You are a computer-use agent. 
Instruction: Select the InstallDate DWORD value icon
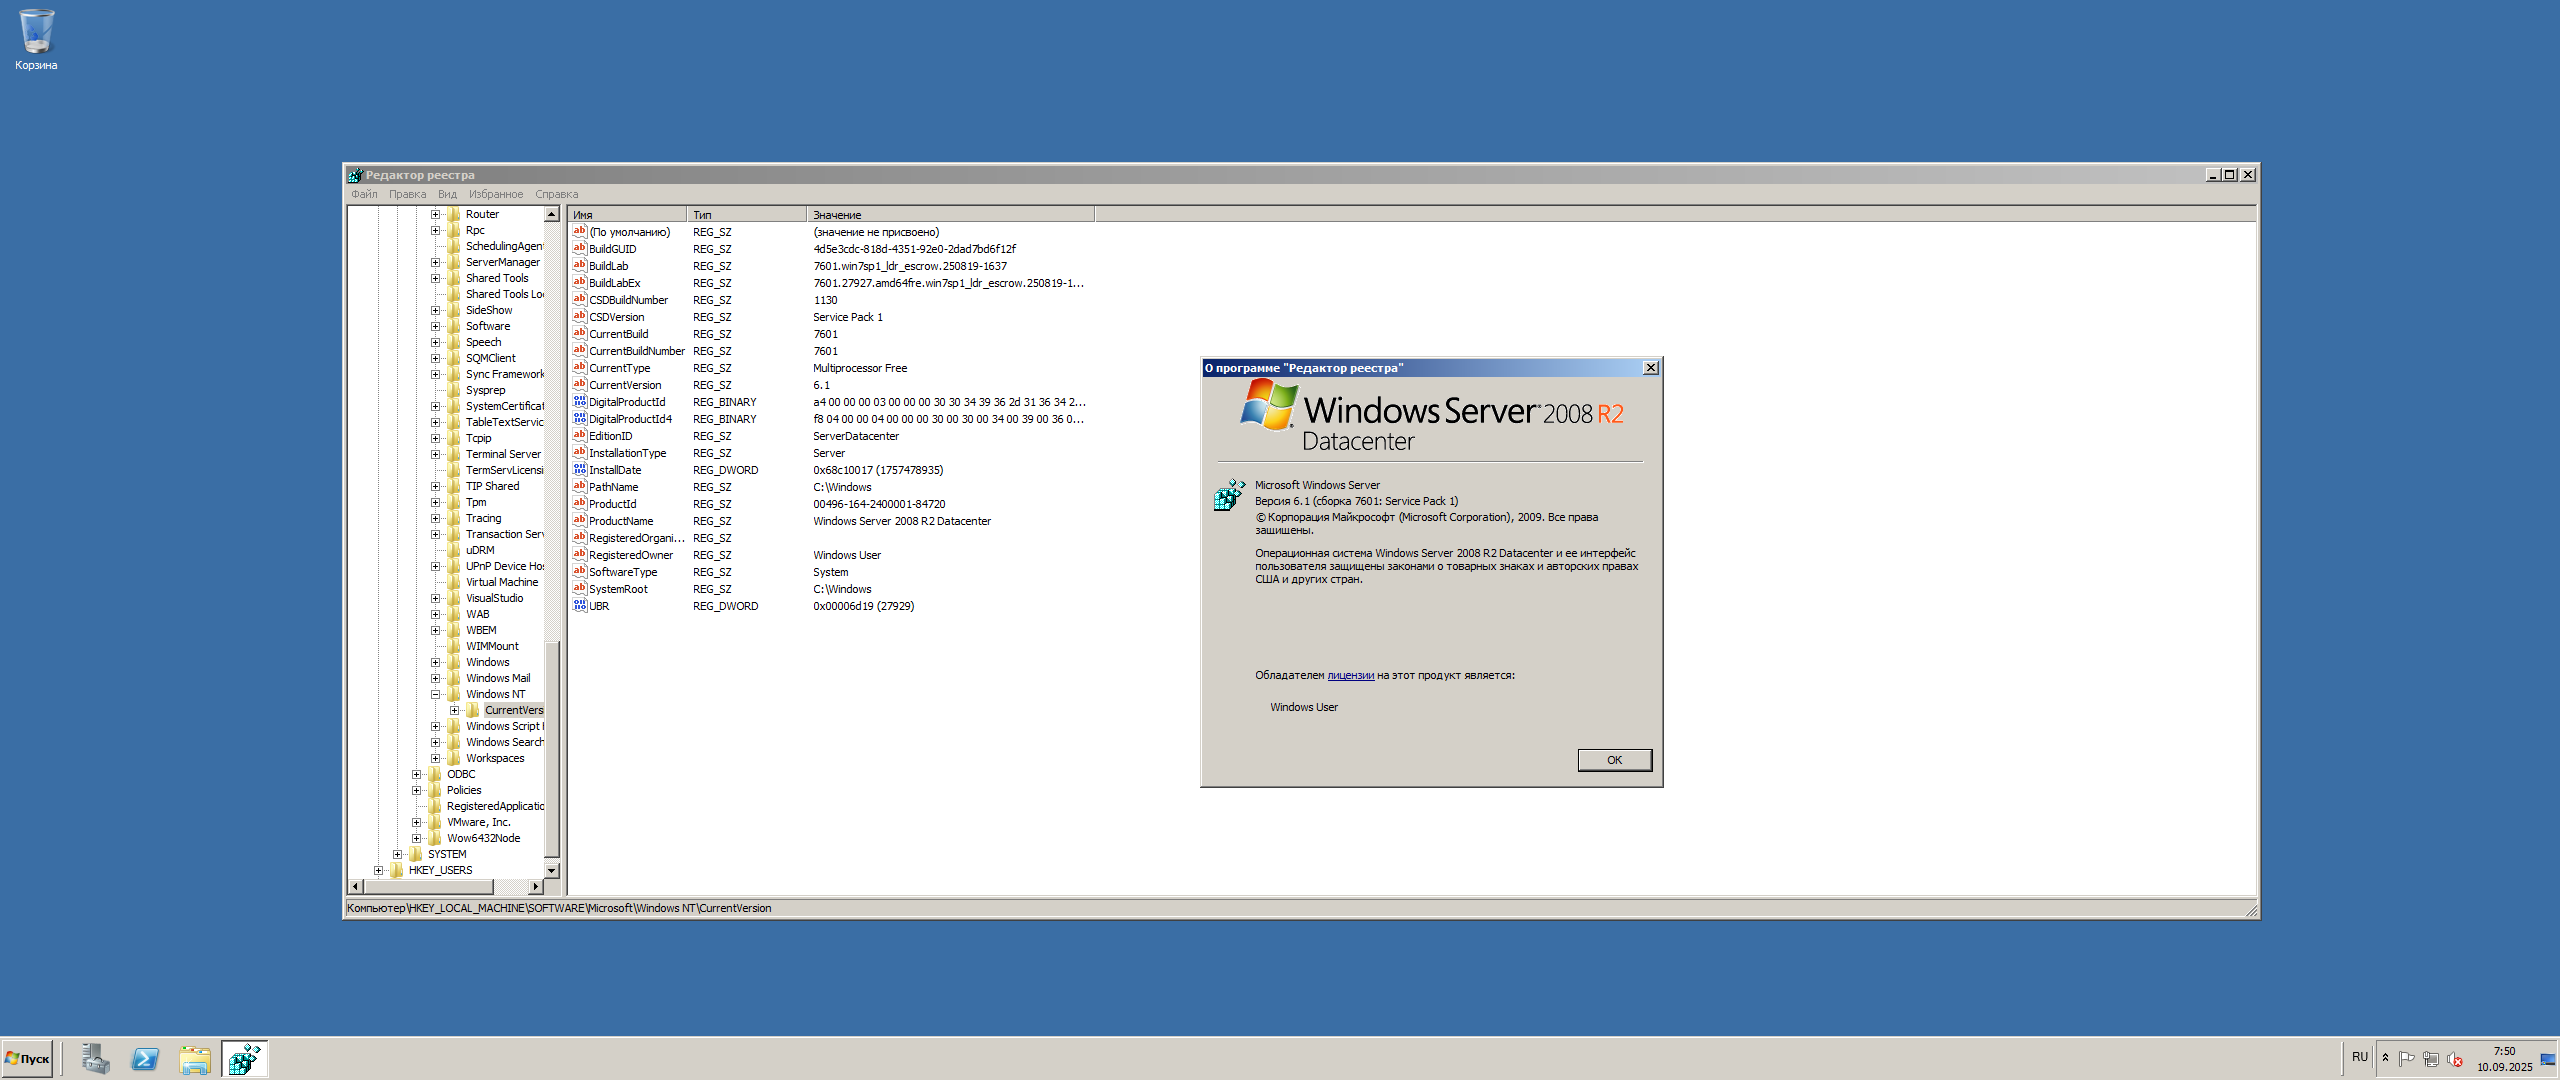tap(579, 470)
